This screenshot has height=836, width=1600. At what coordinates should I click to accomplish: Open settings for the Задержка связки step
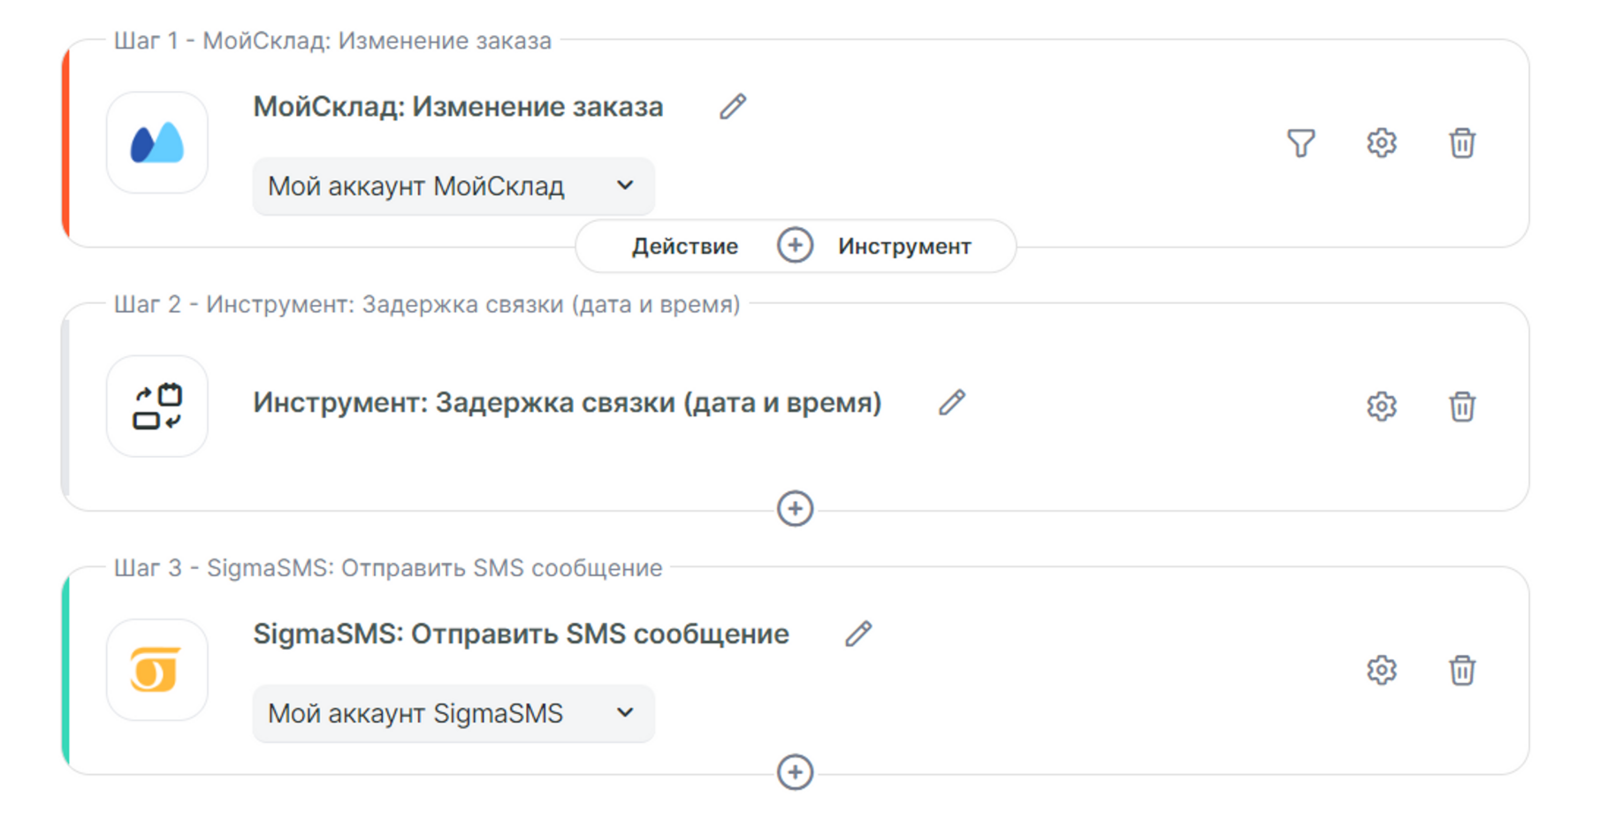pyautogui.click(x=1381, y=406)
